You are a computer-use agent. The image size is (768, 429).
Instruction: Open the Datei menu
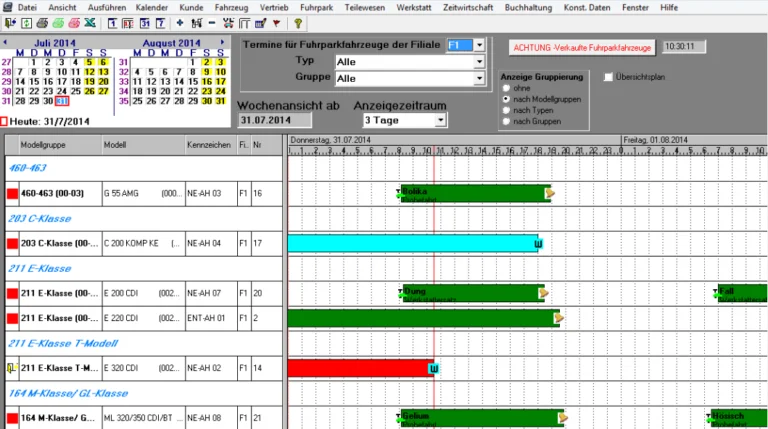tap(27, 7)
